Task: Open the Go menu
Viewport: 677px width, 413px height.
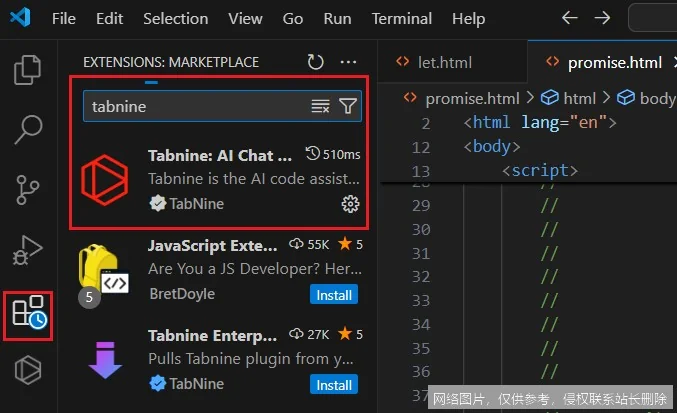Action: (x=293, y=19)
